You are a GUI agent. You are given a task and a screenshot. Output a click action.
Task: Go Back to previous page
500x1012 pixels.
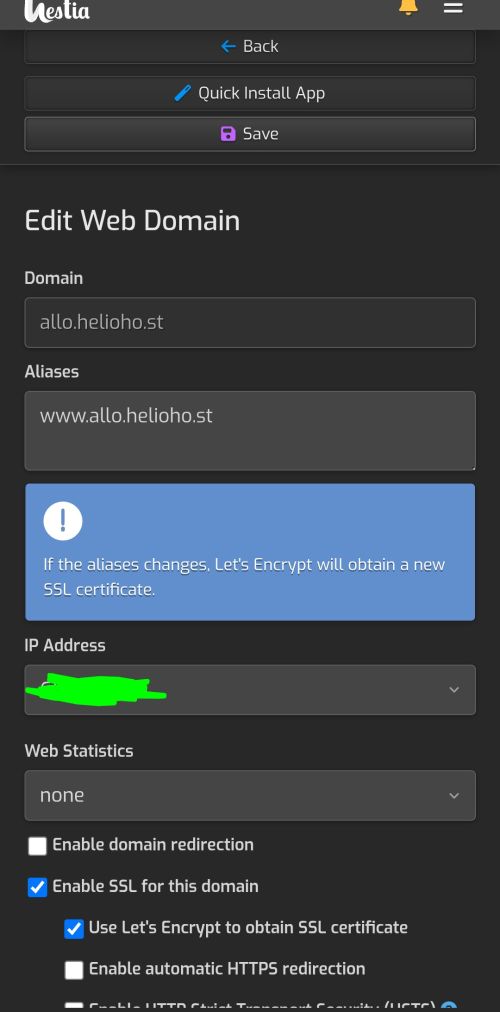click(250, 46)
